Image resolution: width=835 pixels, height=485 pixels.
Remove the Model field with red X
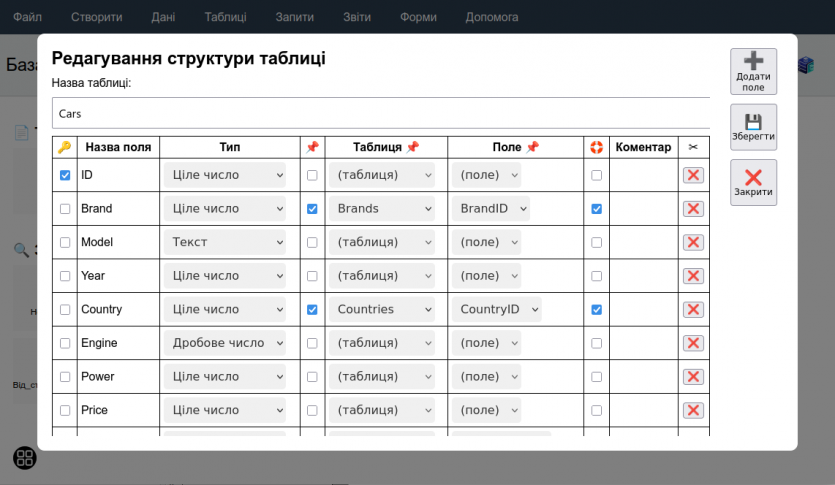(x=693, y=242)
